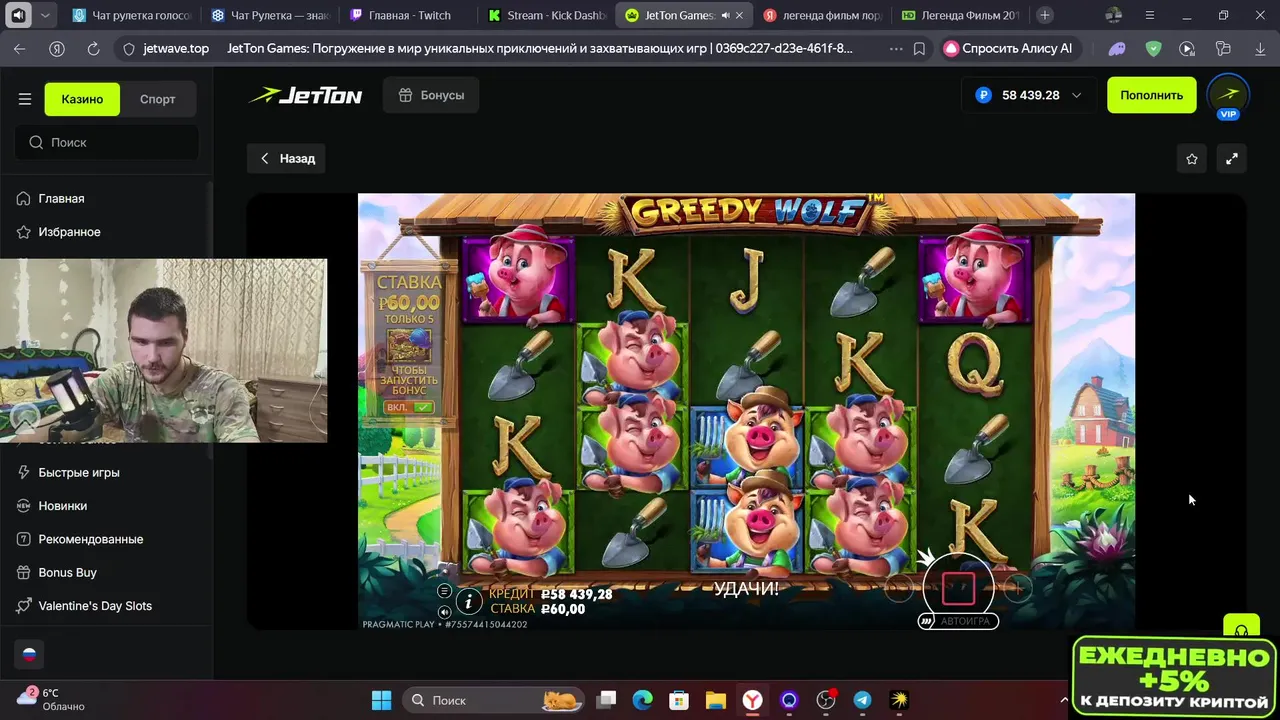Open Yandex home button in toolbar
Image resolution: width=1280 pixels, height=720 pixels.
(x=57, y=48)
